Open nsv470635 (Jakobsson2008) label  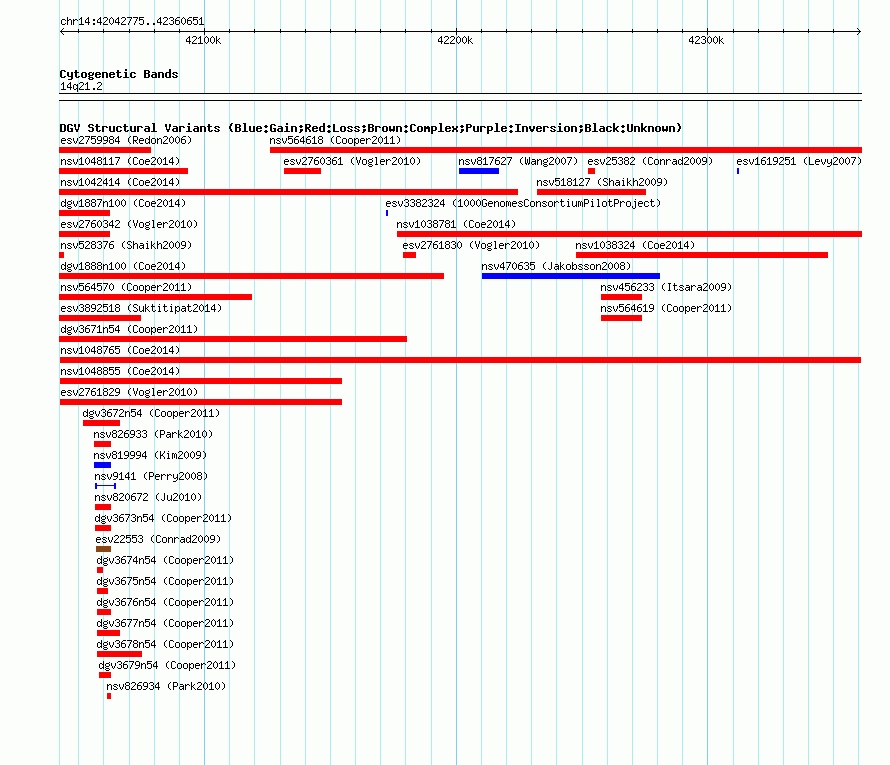(x=556, y=266)
